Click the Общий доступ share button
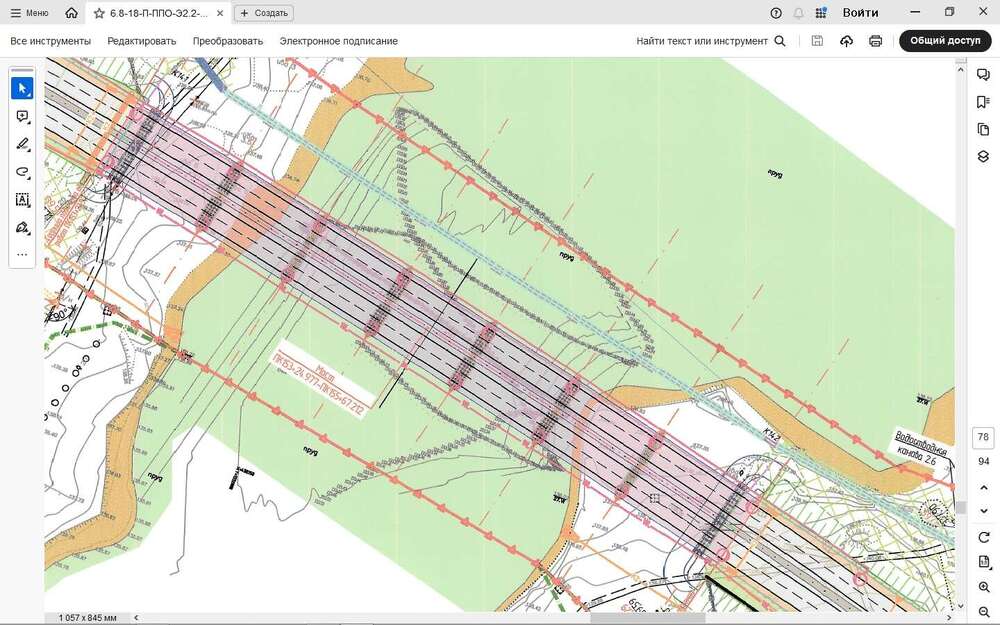The height and width of the screenshot is (625, 1000). [945, 41]
